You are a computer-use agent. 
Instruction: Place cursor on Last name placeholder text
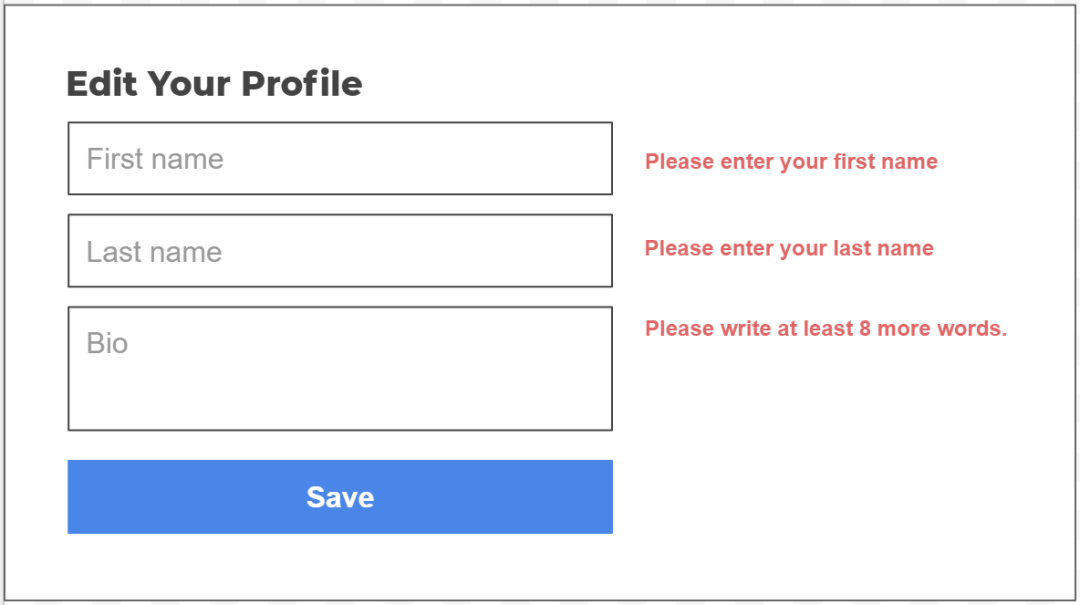[x=154, y=252]
